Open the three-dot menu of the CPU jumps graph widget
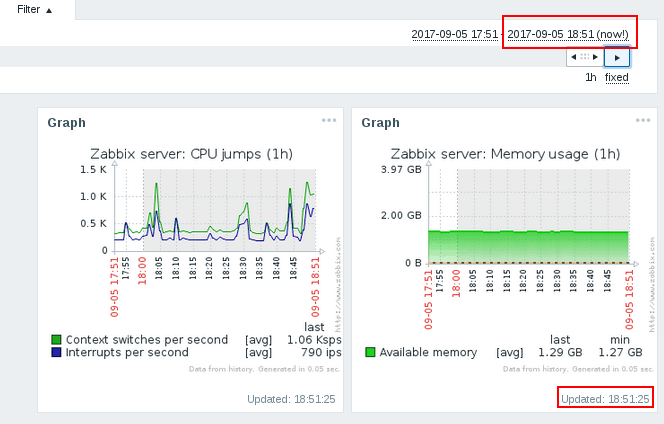 (329, 121)
